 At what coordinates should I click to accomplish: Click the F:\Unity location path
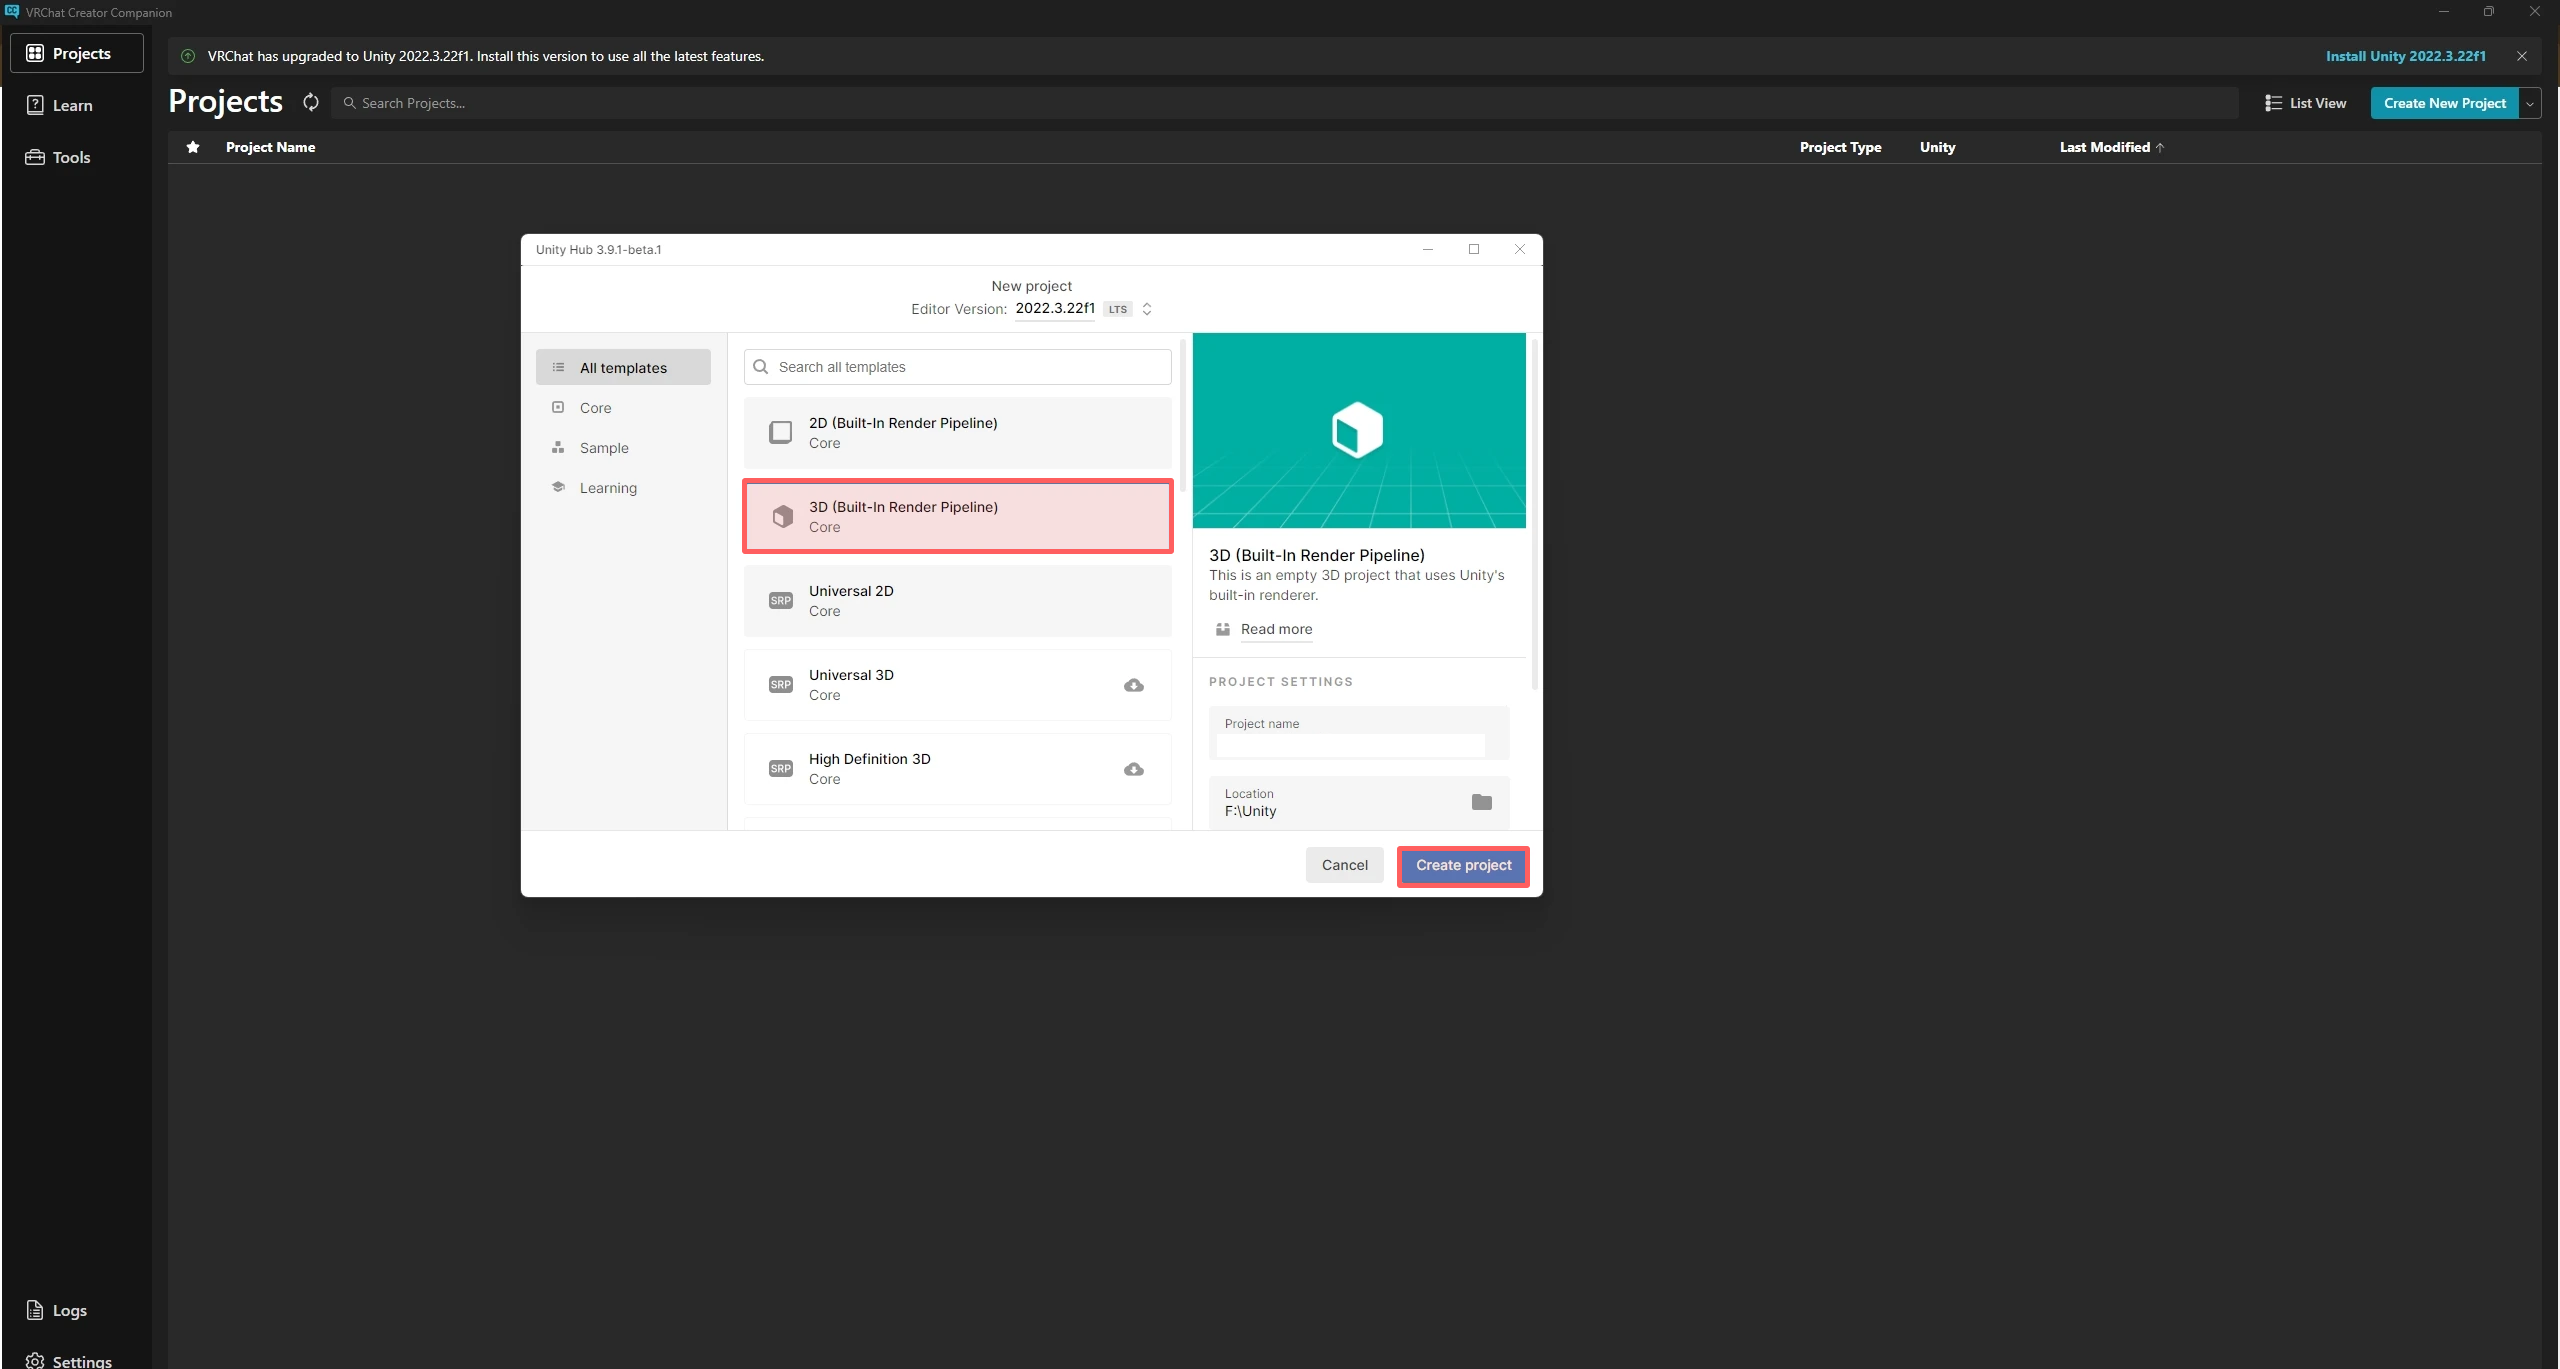coord(1250,811)
